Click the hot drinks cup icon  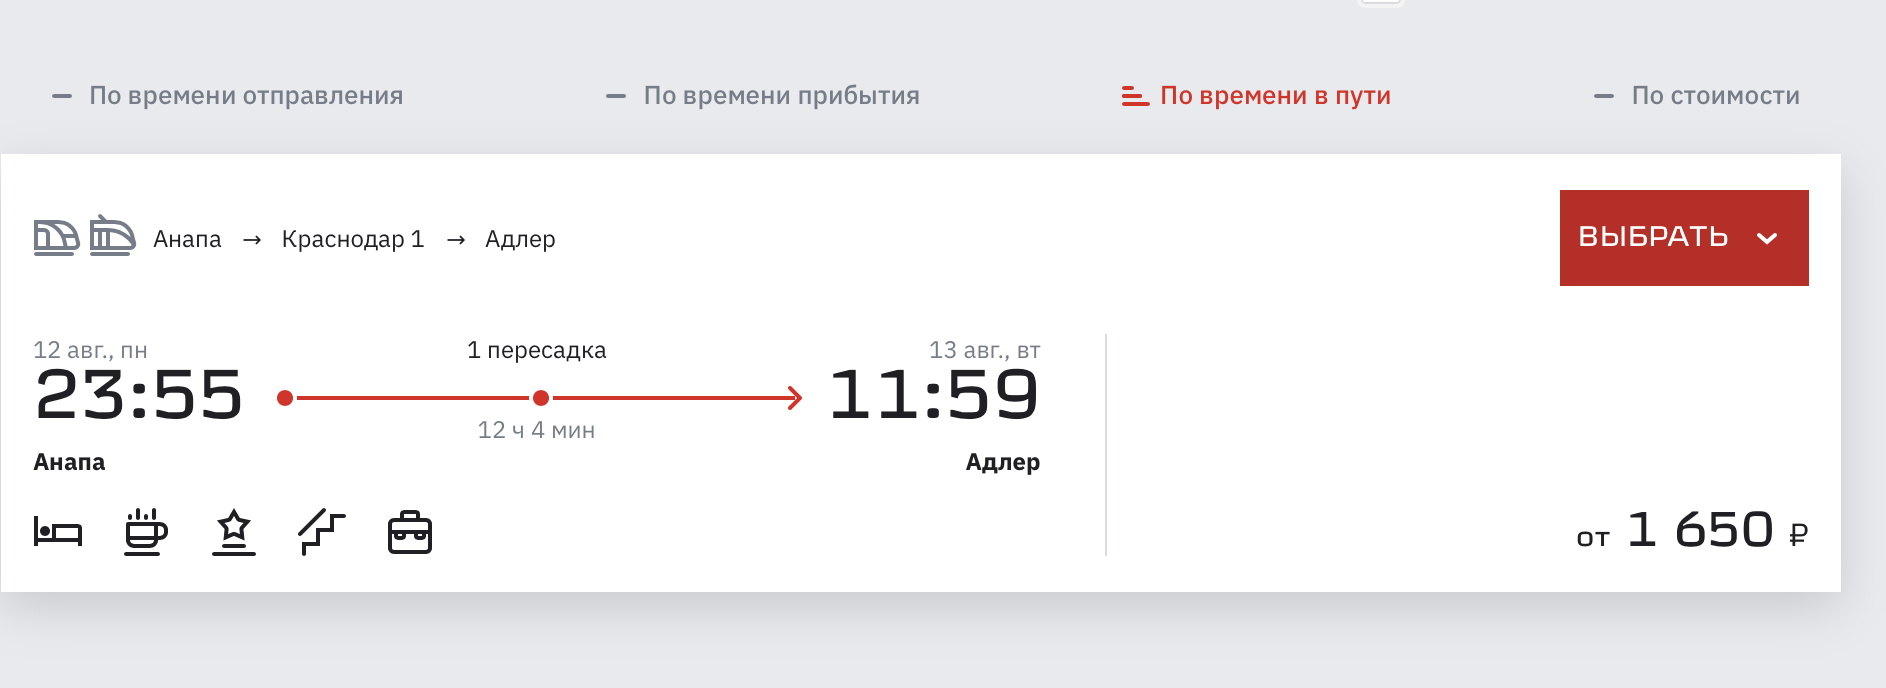pos(146,532)
